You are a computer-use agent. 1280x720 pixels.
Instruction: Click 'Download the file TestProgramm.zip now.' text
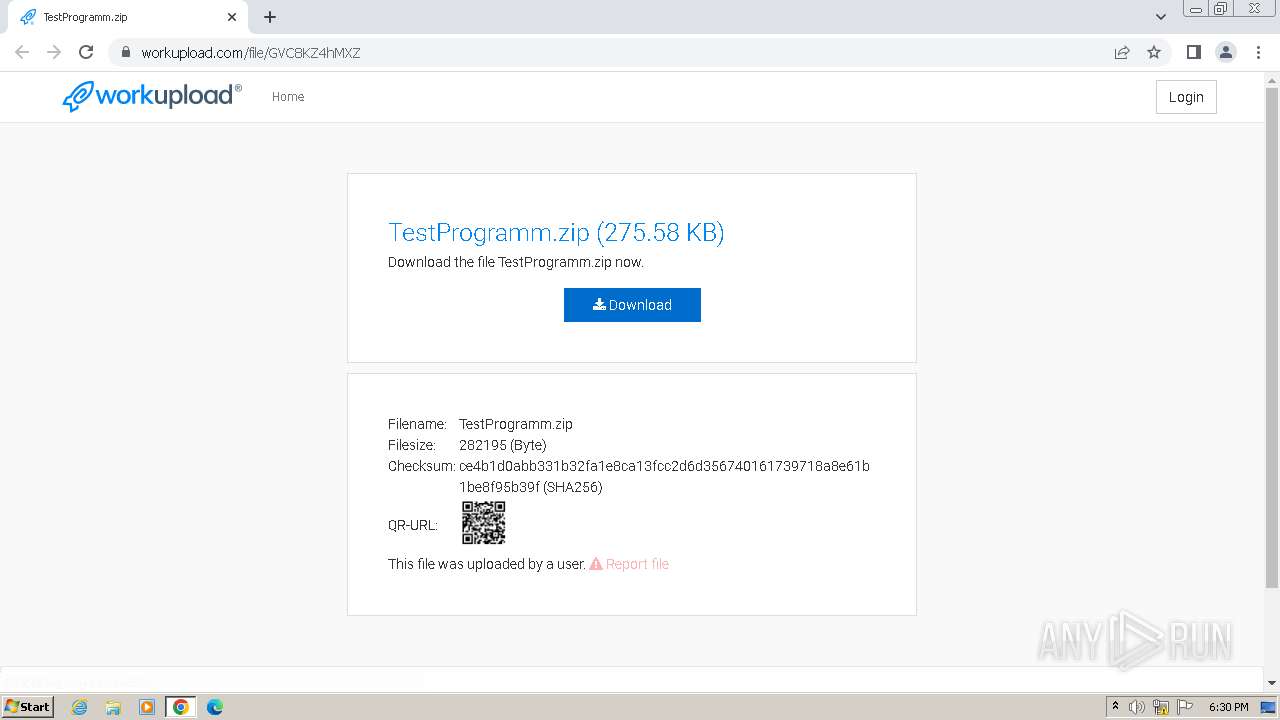tap(516, 262)
